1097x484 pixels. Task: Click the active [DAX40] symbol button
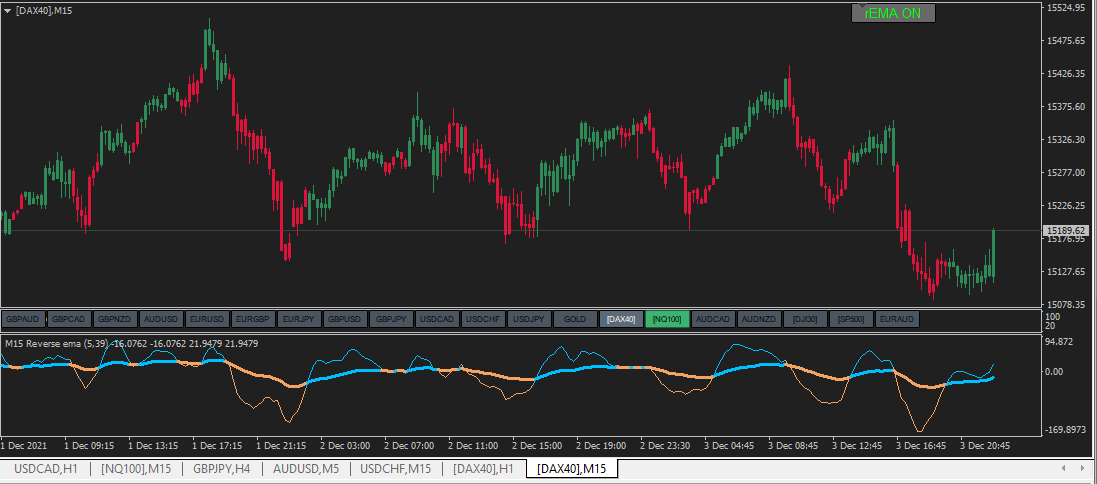[621, 319]
